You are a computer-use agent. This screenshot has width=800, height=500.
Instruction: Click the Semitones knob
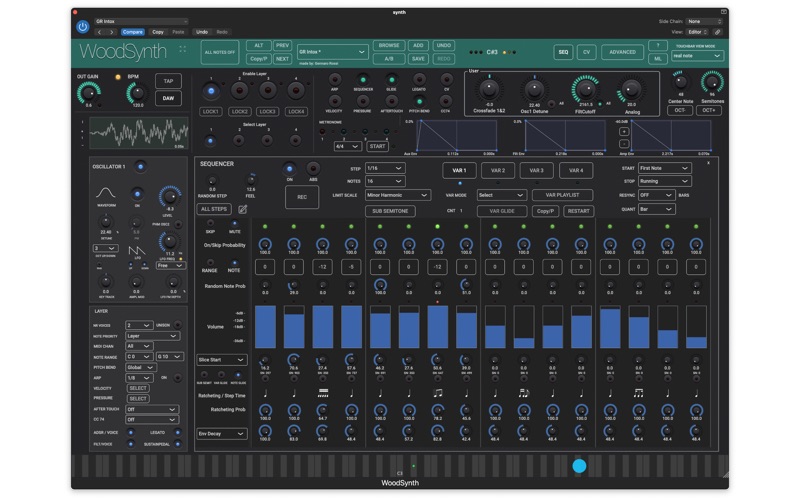712,82
